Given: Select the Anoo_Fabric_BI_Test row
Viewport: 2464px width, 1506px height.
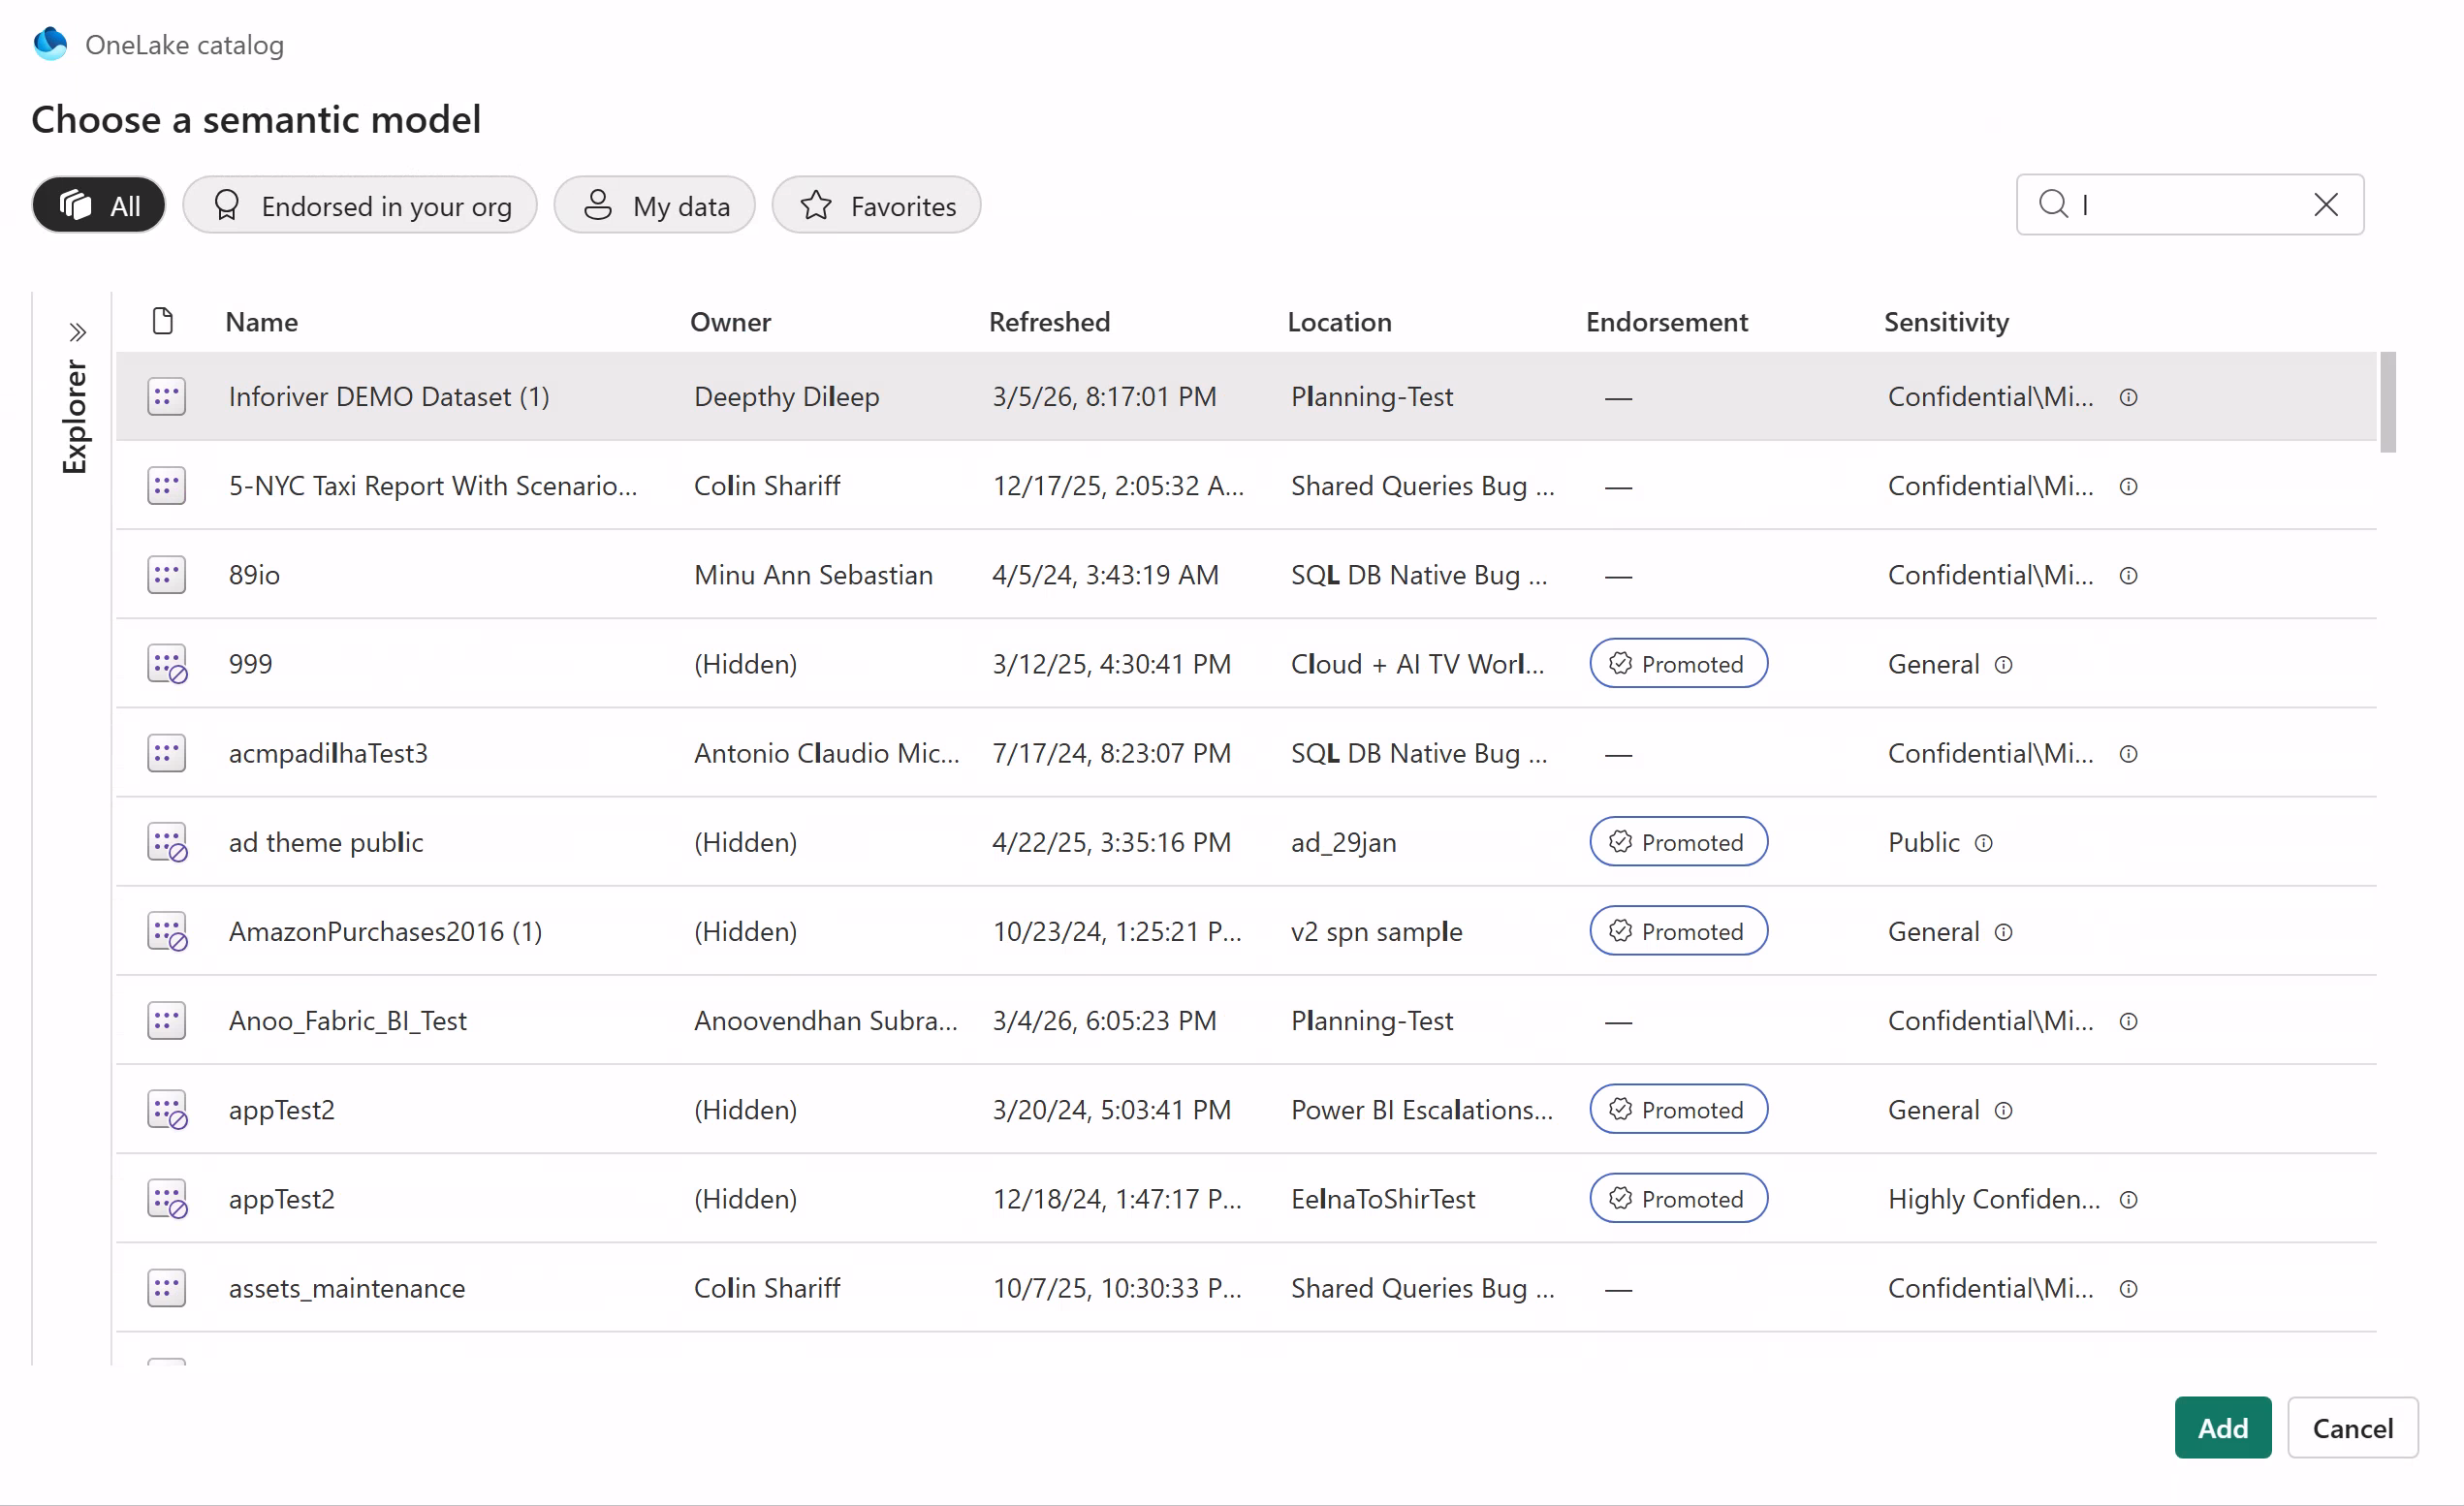Looking at the screenshot, I should pyautogui.click(x=347, y=1020).
